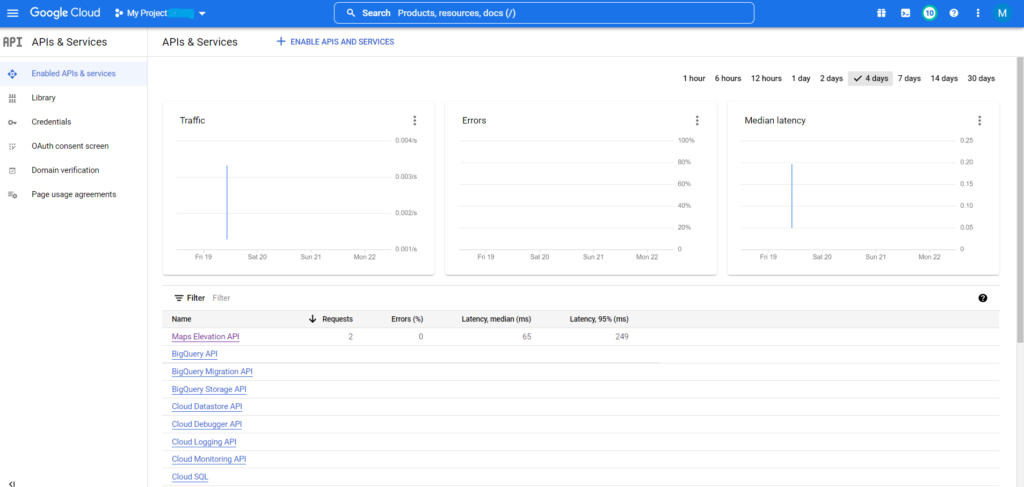Focus the Search products and resources field
This screenshot has height=487, width=1024.
[x=543, y=13]
